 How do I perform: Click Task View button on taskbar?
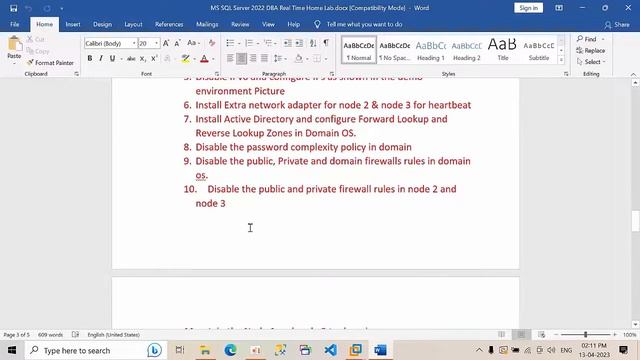pos(180,350)
